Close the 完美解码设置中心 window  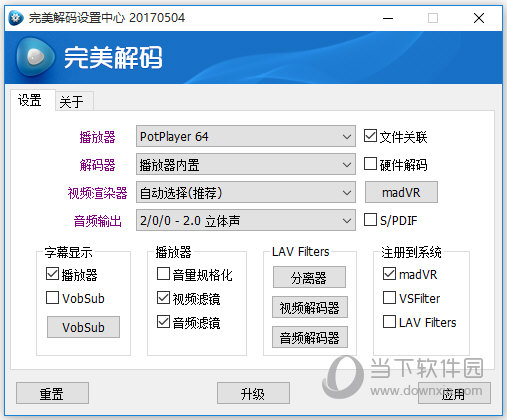tap(479, 18)
